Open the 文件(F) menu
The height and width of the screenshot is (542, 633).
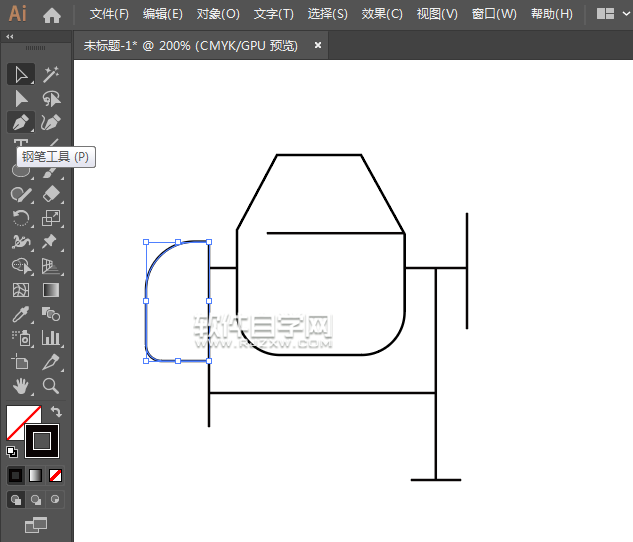[x=109, y=14]
